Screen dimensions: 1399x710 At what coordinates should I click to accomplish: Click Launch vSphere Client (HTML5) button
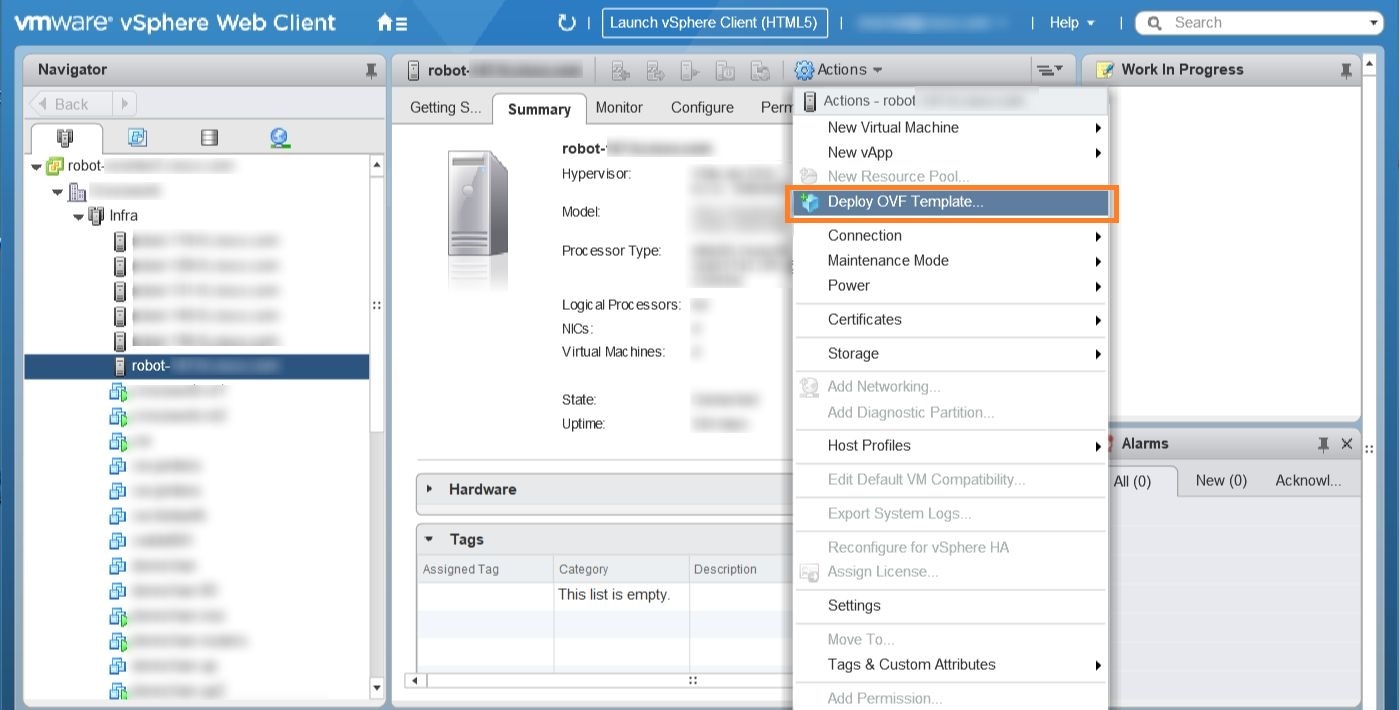[714, 23]
